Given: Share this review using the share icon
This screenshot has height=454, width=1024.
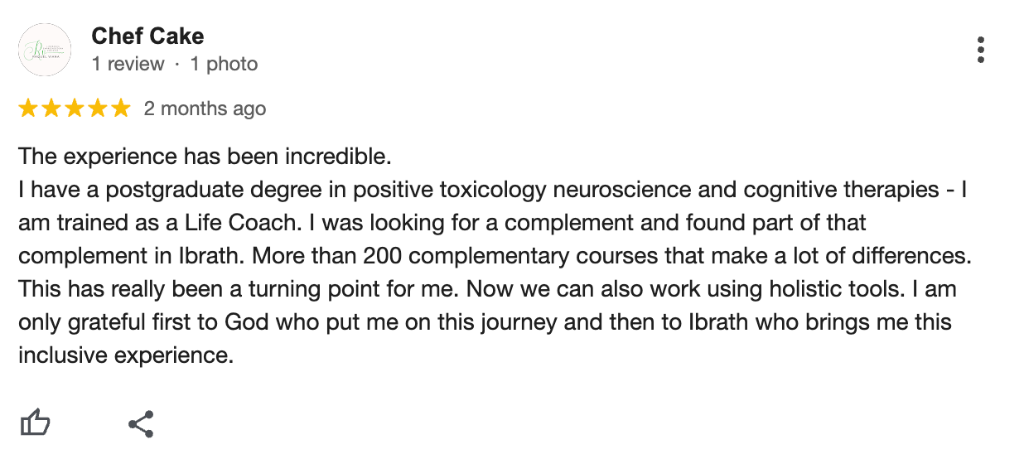Looking at the screenshot, I should click(x=140, y=424).
